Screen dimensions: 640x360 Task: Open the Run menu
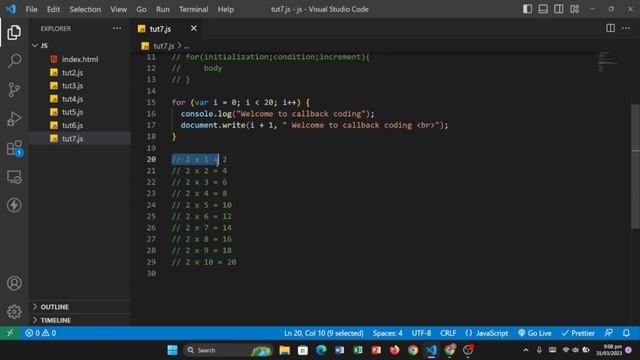(x=162, y=9)
